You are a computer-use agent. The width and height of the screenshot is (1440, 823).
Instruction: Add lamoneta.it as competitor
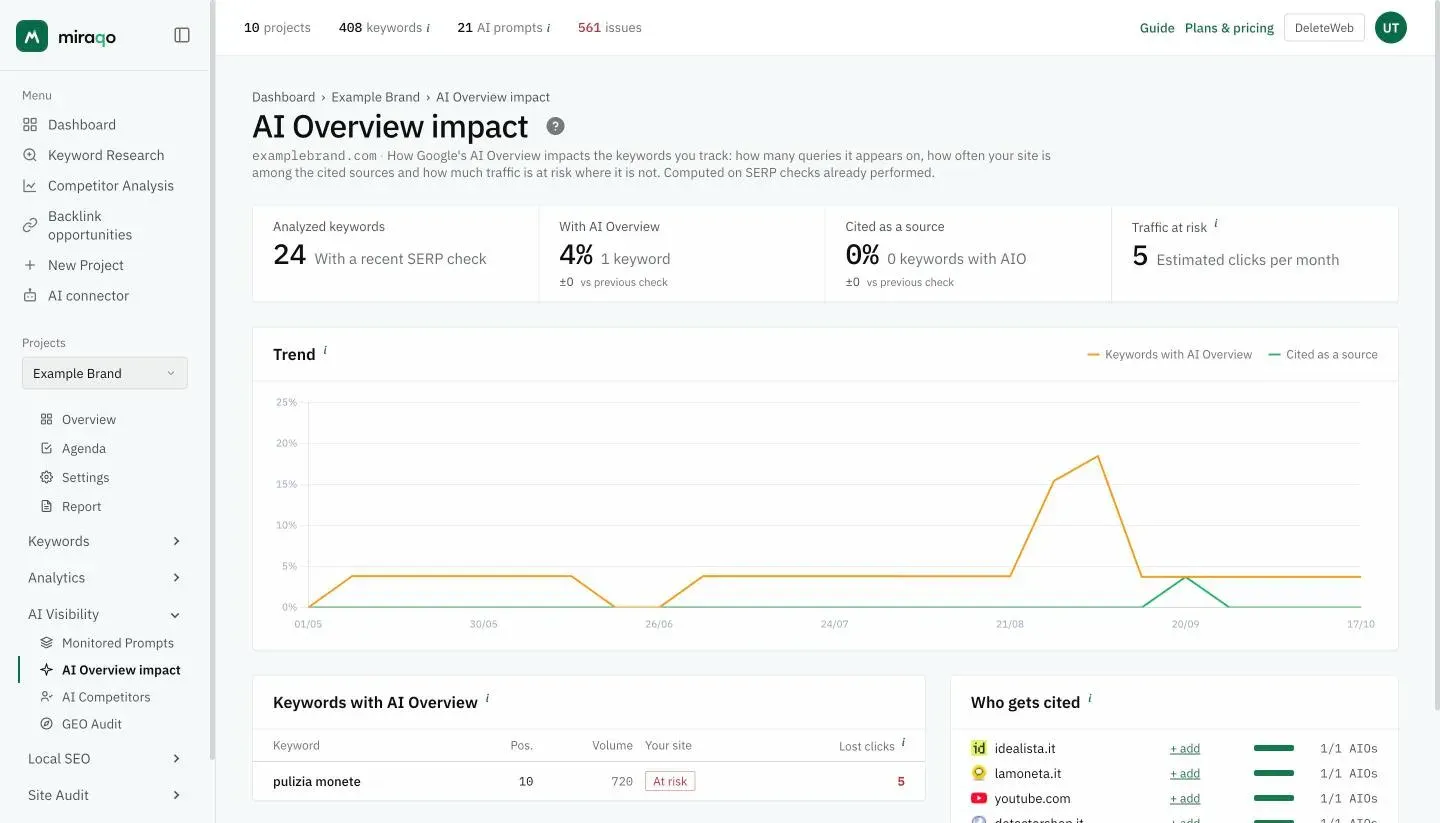pos(1185,773)
